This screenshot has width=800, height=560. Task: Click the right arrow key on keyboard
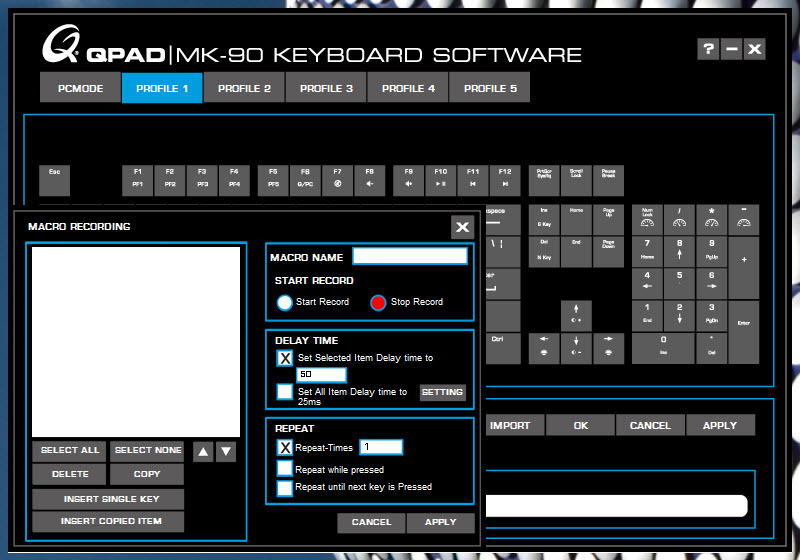[x=608, y=348]
